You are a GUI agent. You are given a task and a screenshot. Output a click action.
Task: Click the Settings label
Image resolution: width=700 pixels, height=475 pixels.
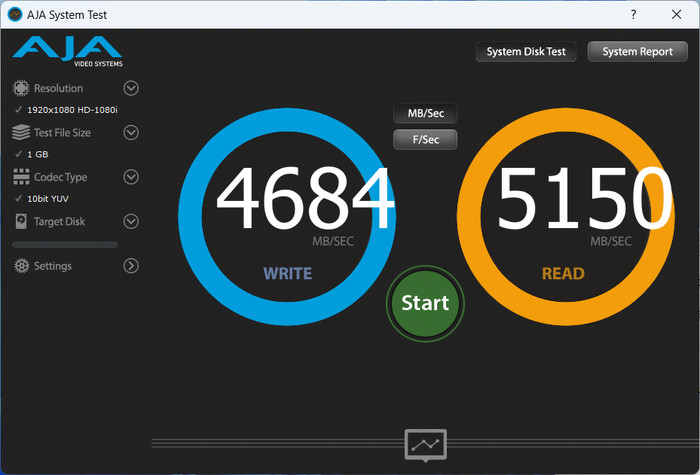53,266
